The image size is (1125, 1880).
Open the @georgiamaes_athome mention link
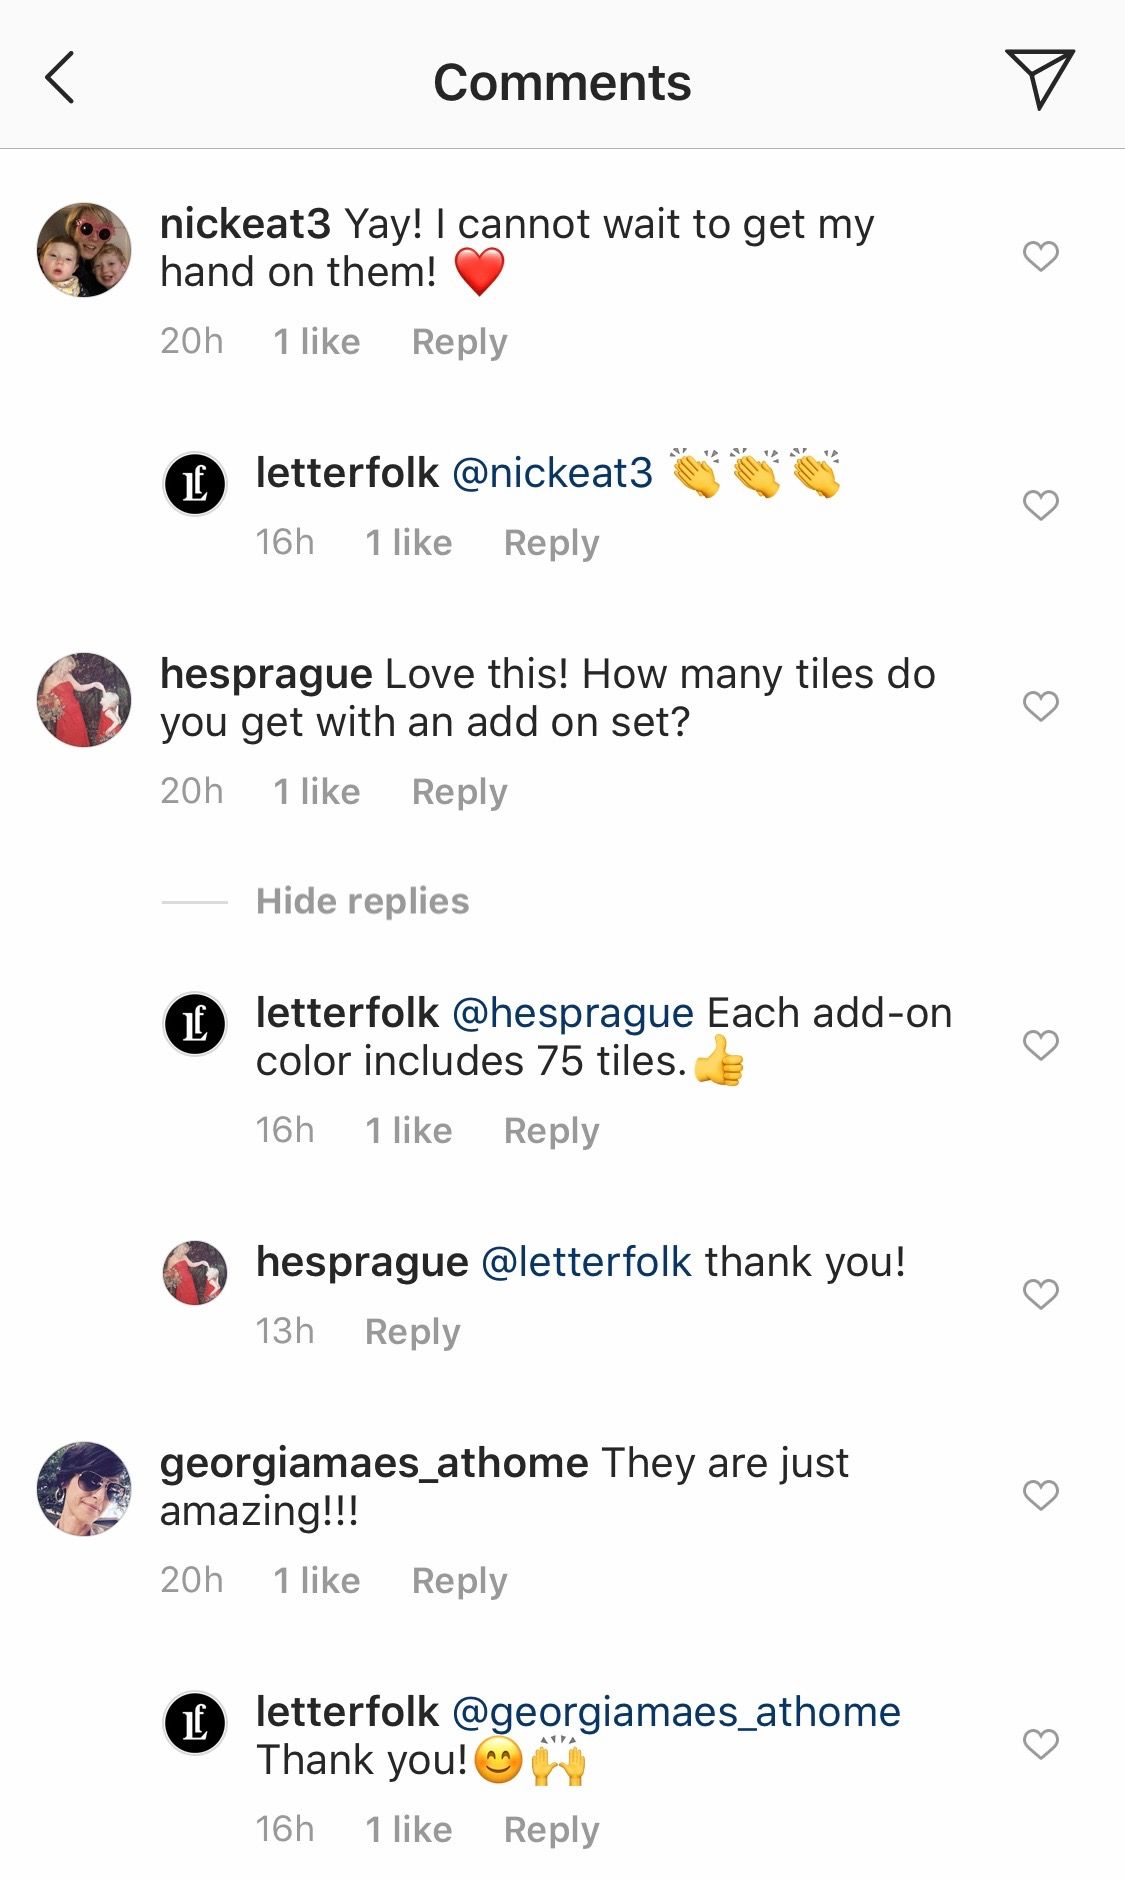[676, 1712]
